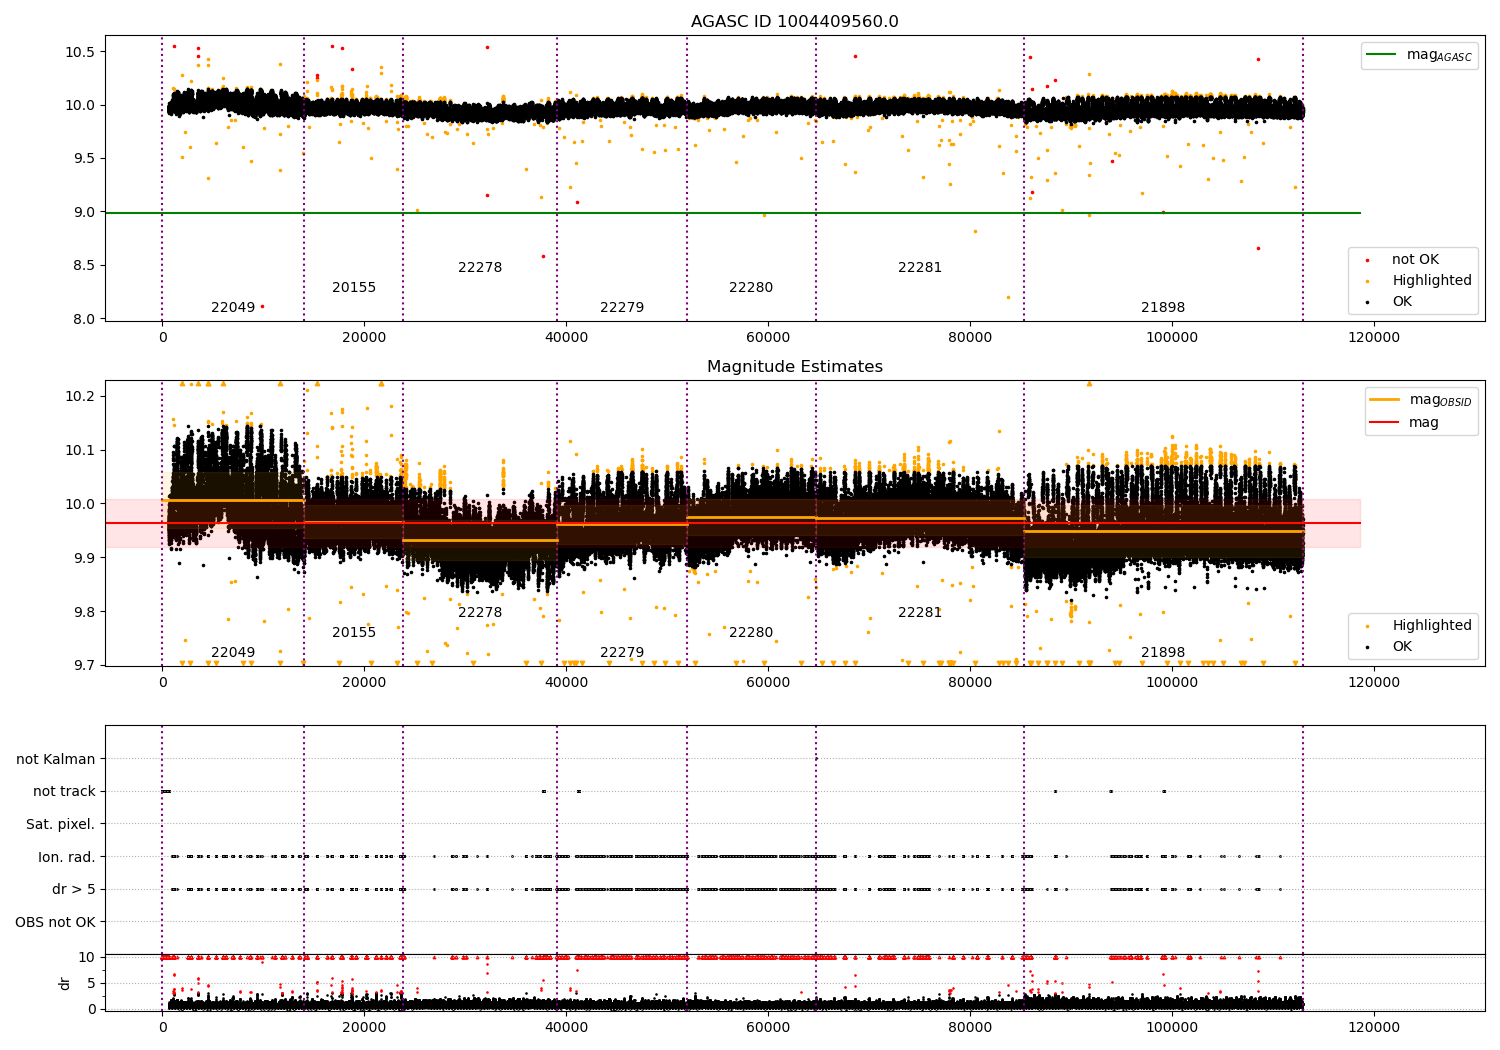Image resolution: width=1500 pixels, height=1050 pixels.
Task: Click the red 'not OK' legend marker
Action: (x=1367, y=260)
